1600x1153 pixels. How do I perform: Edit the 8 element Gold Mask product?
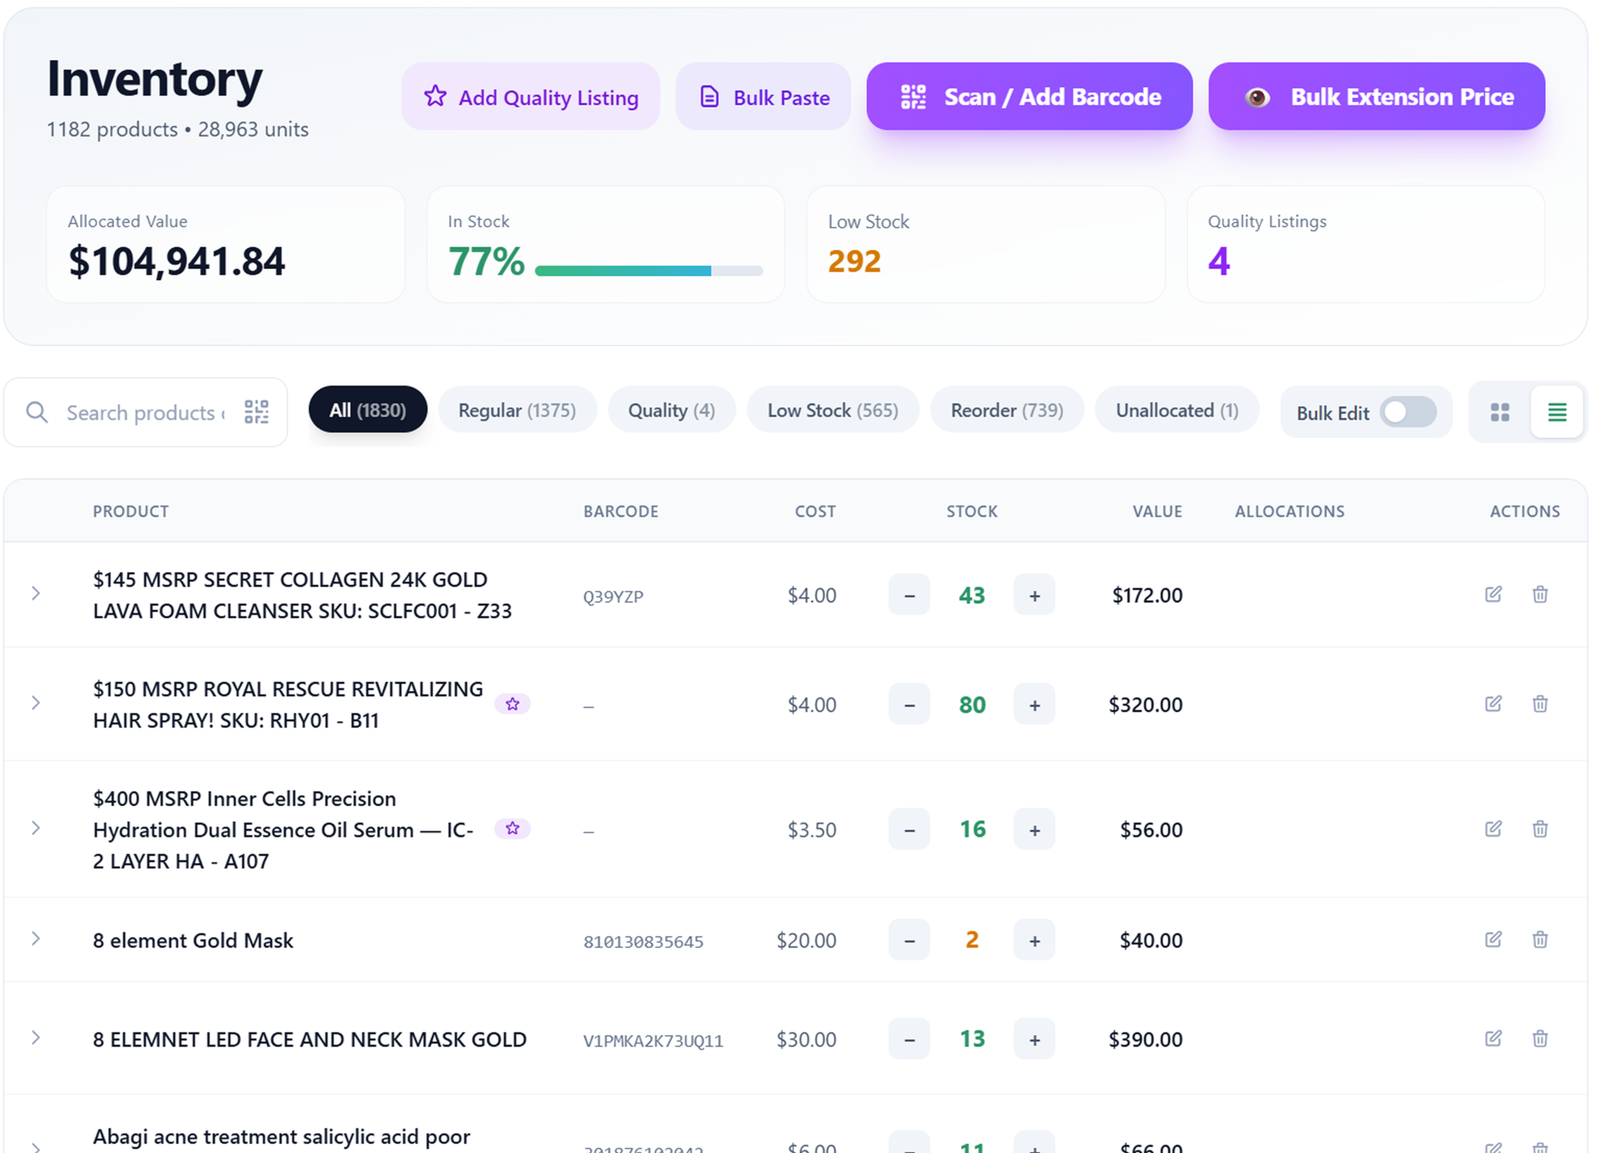[1493, 939]
